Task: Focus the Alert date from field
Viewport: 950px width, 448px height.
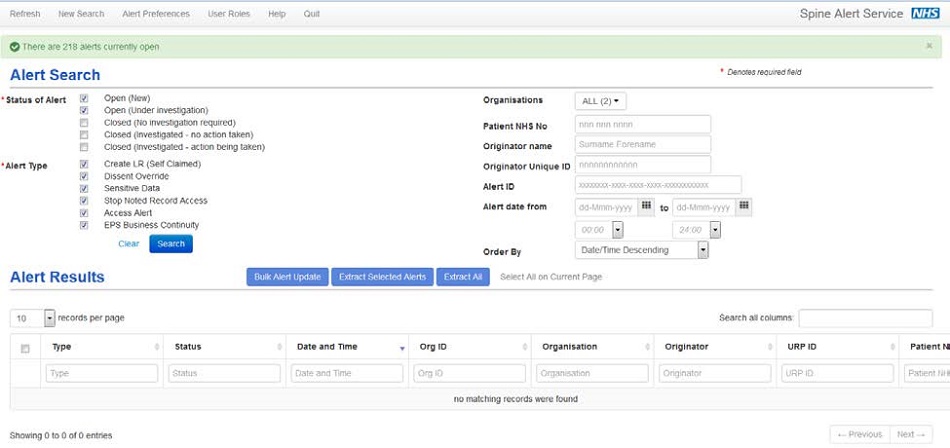Action: pos(606,207)
